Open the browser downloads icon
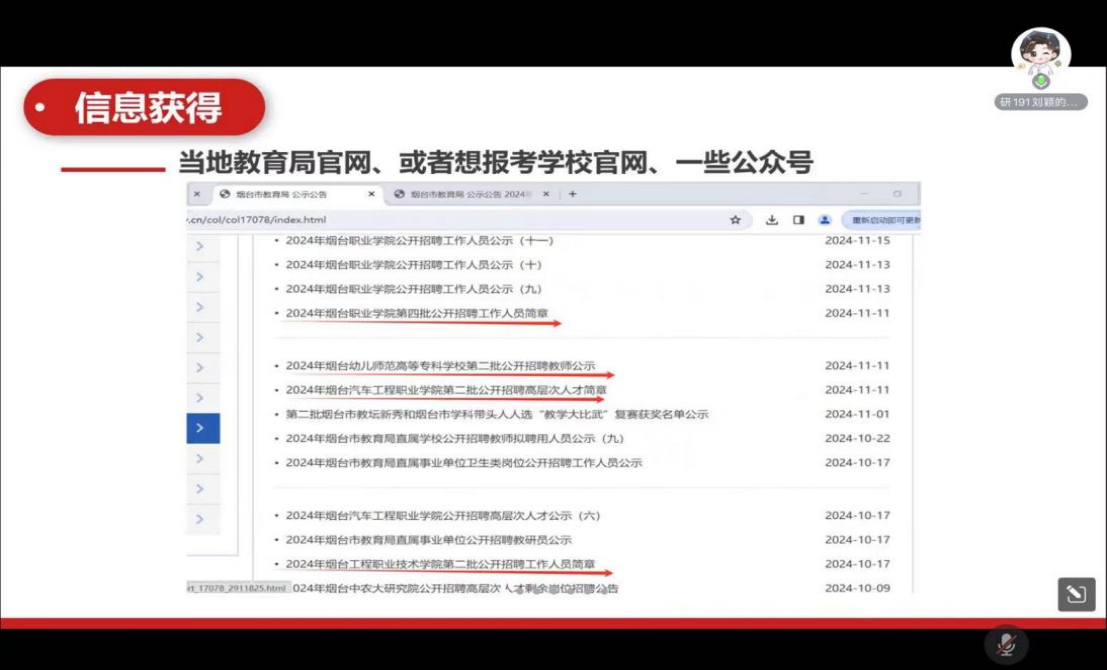The image size is (1107, 670). click(x=772, y=220)
